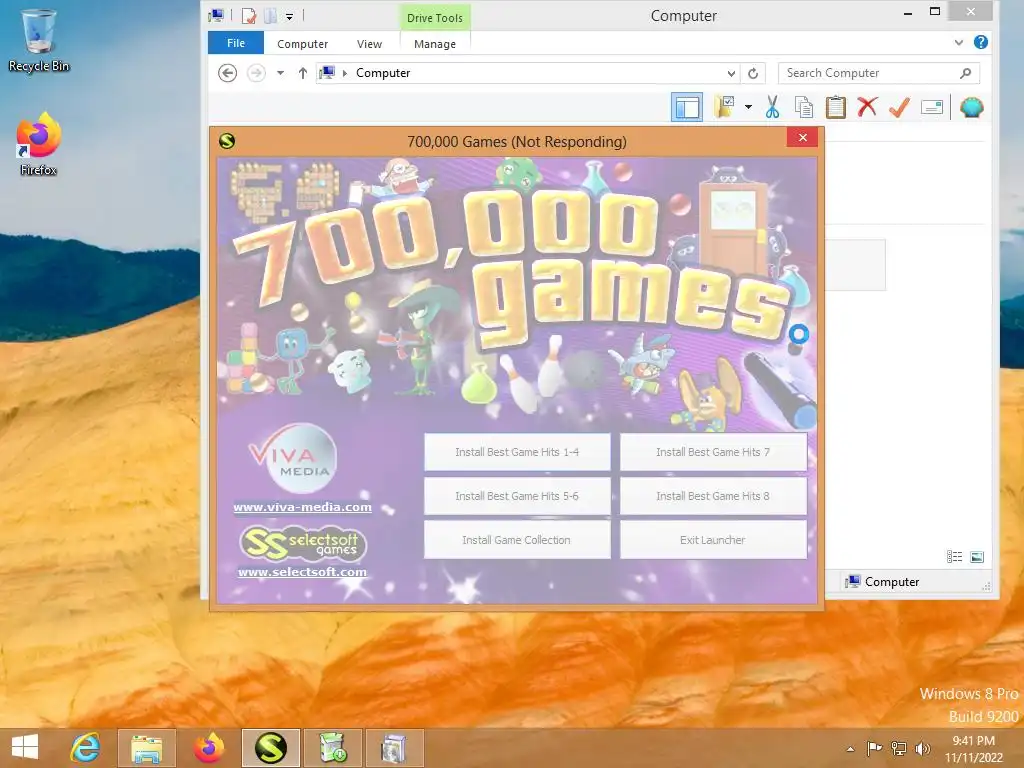Go back with the Back arrow
1024x768 pixels.
[x=227, y=72]
